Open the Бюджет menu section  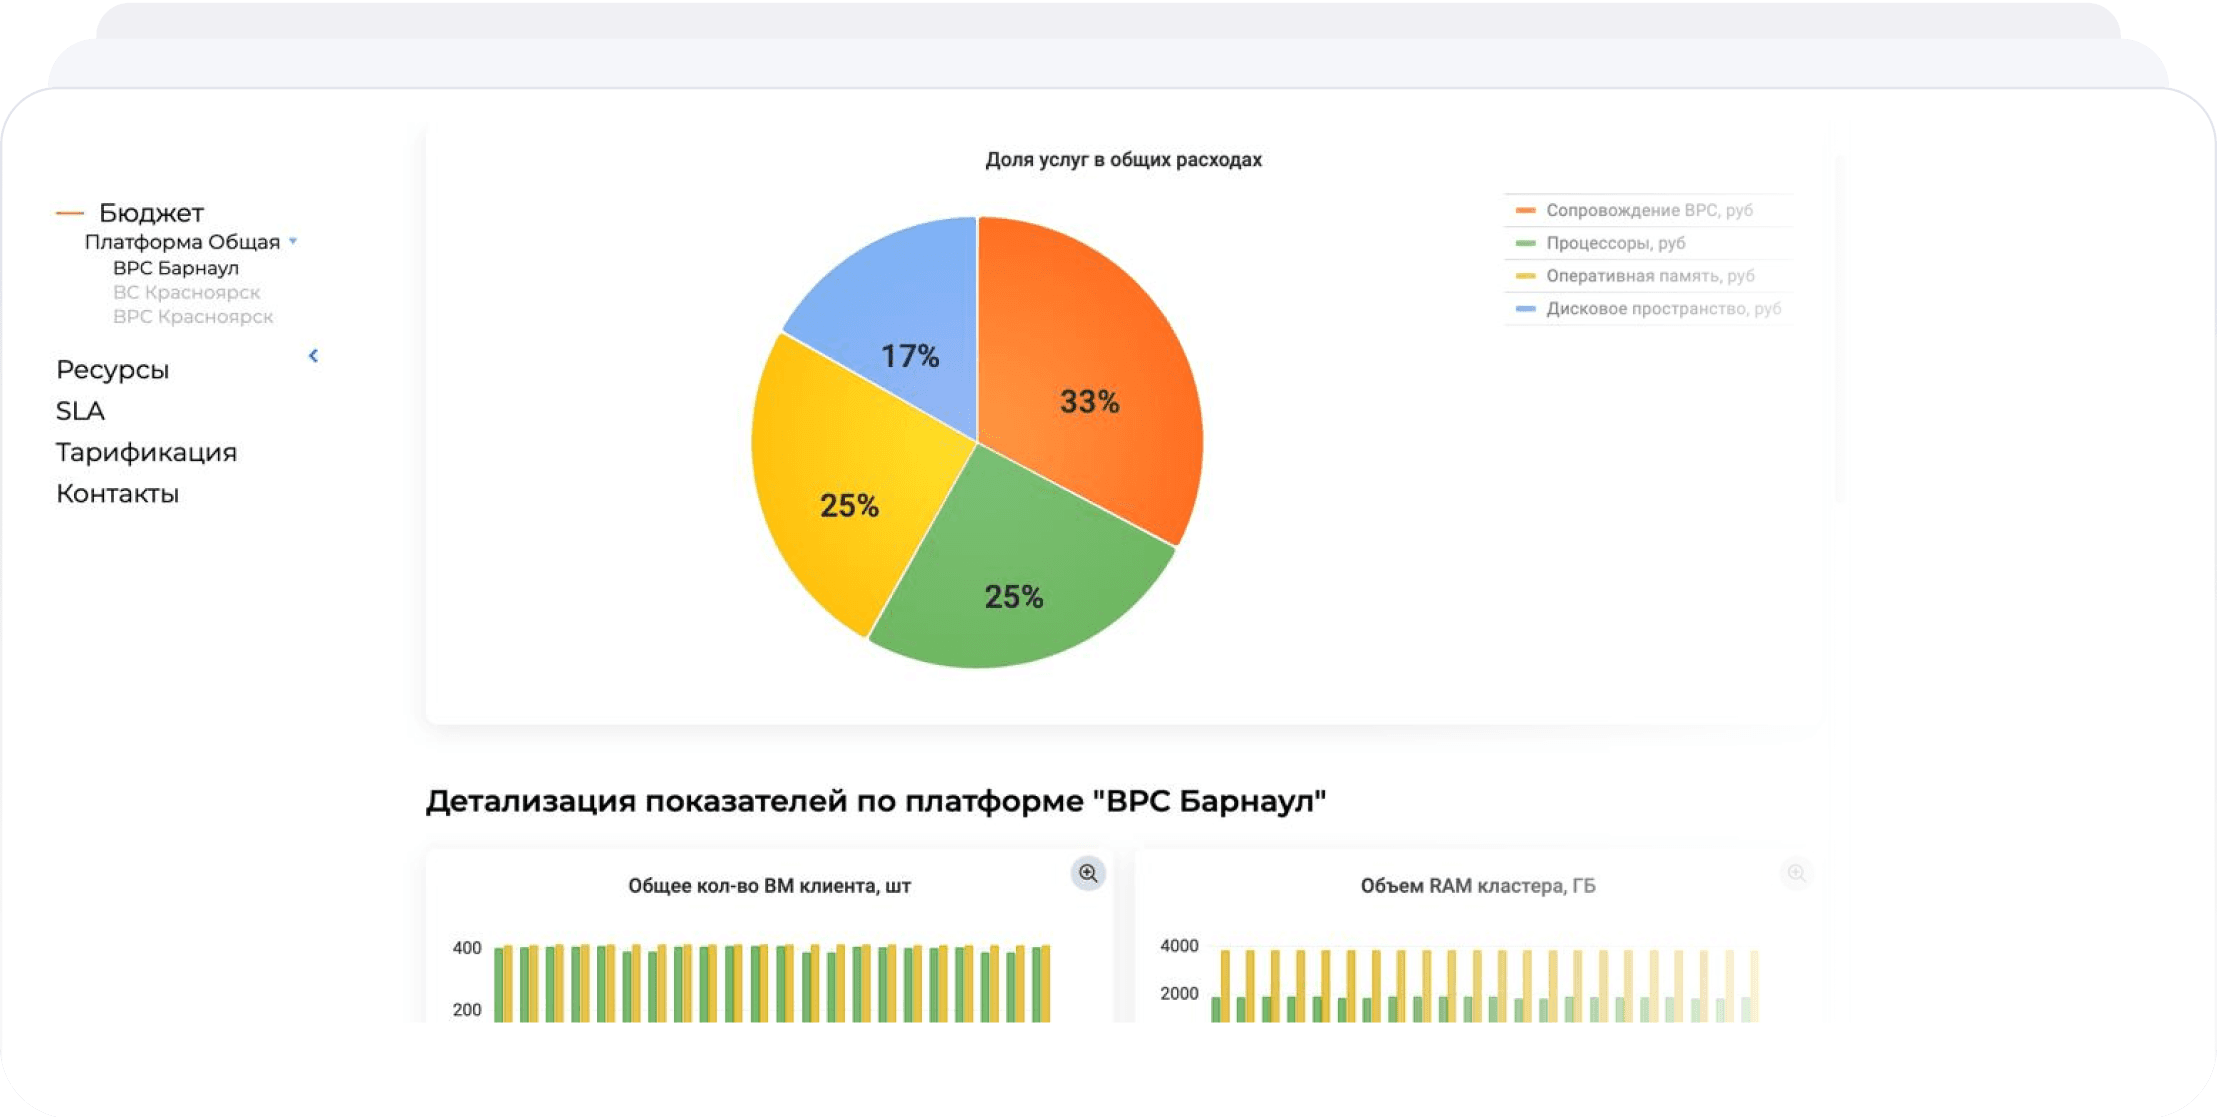151,213
